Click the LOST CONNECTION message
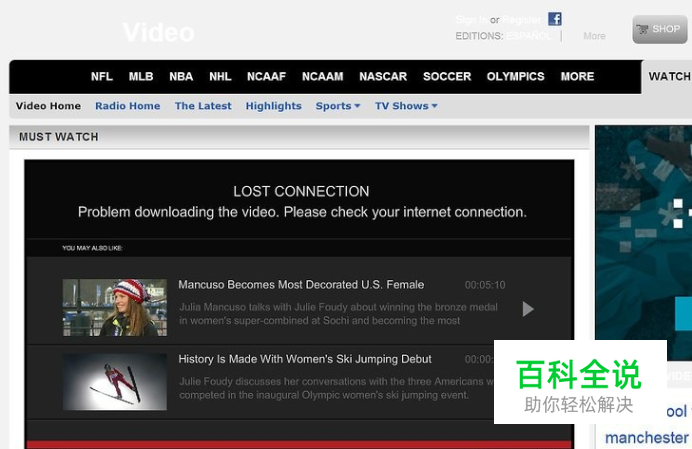Image resolution: width=692 pixels, height=449 pixels. pos(301,191)
